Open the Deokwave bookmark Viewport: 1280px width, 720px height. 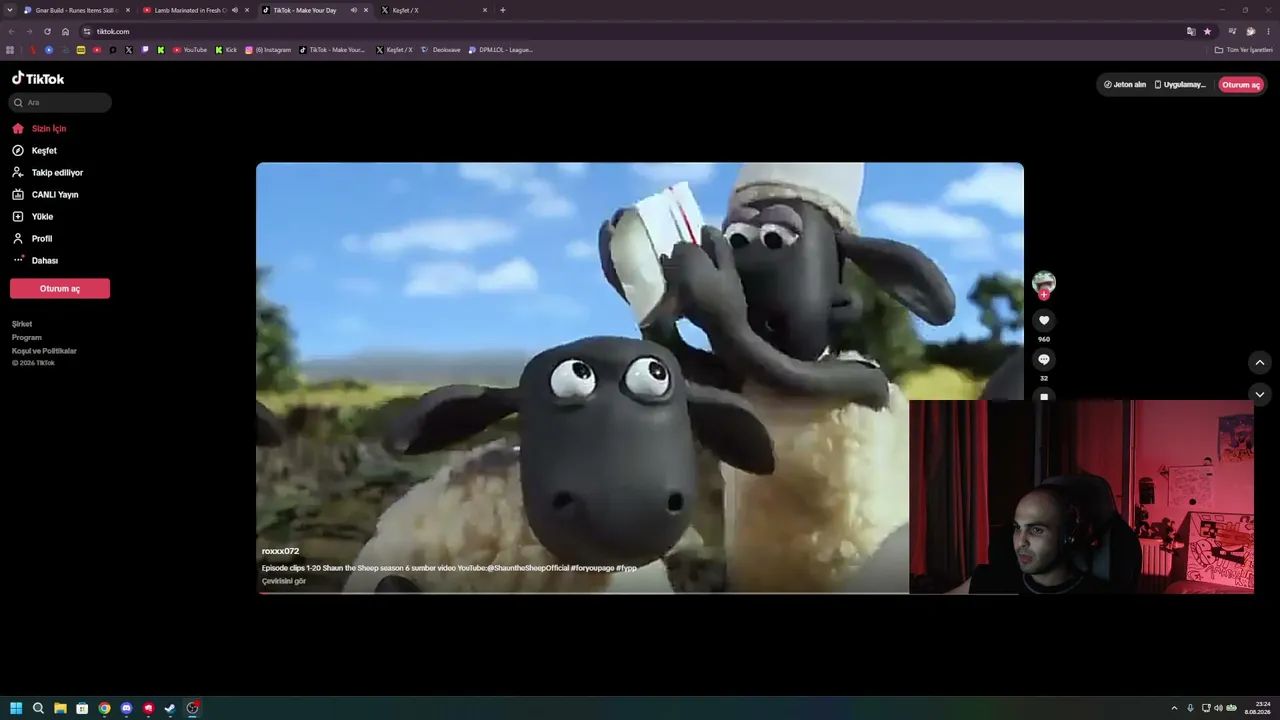coord(441,50)
